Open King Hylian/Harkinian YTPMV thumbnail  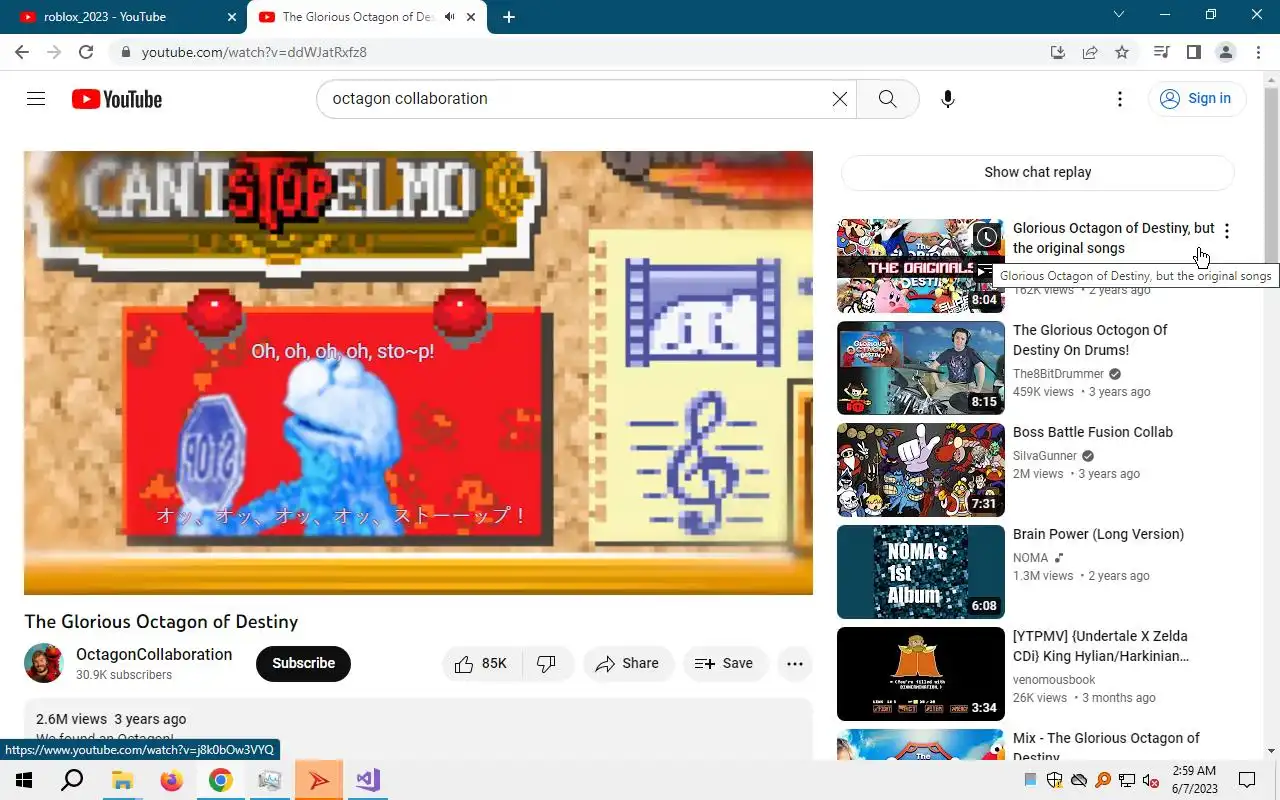921,674
